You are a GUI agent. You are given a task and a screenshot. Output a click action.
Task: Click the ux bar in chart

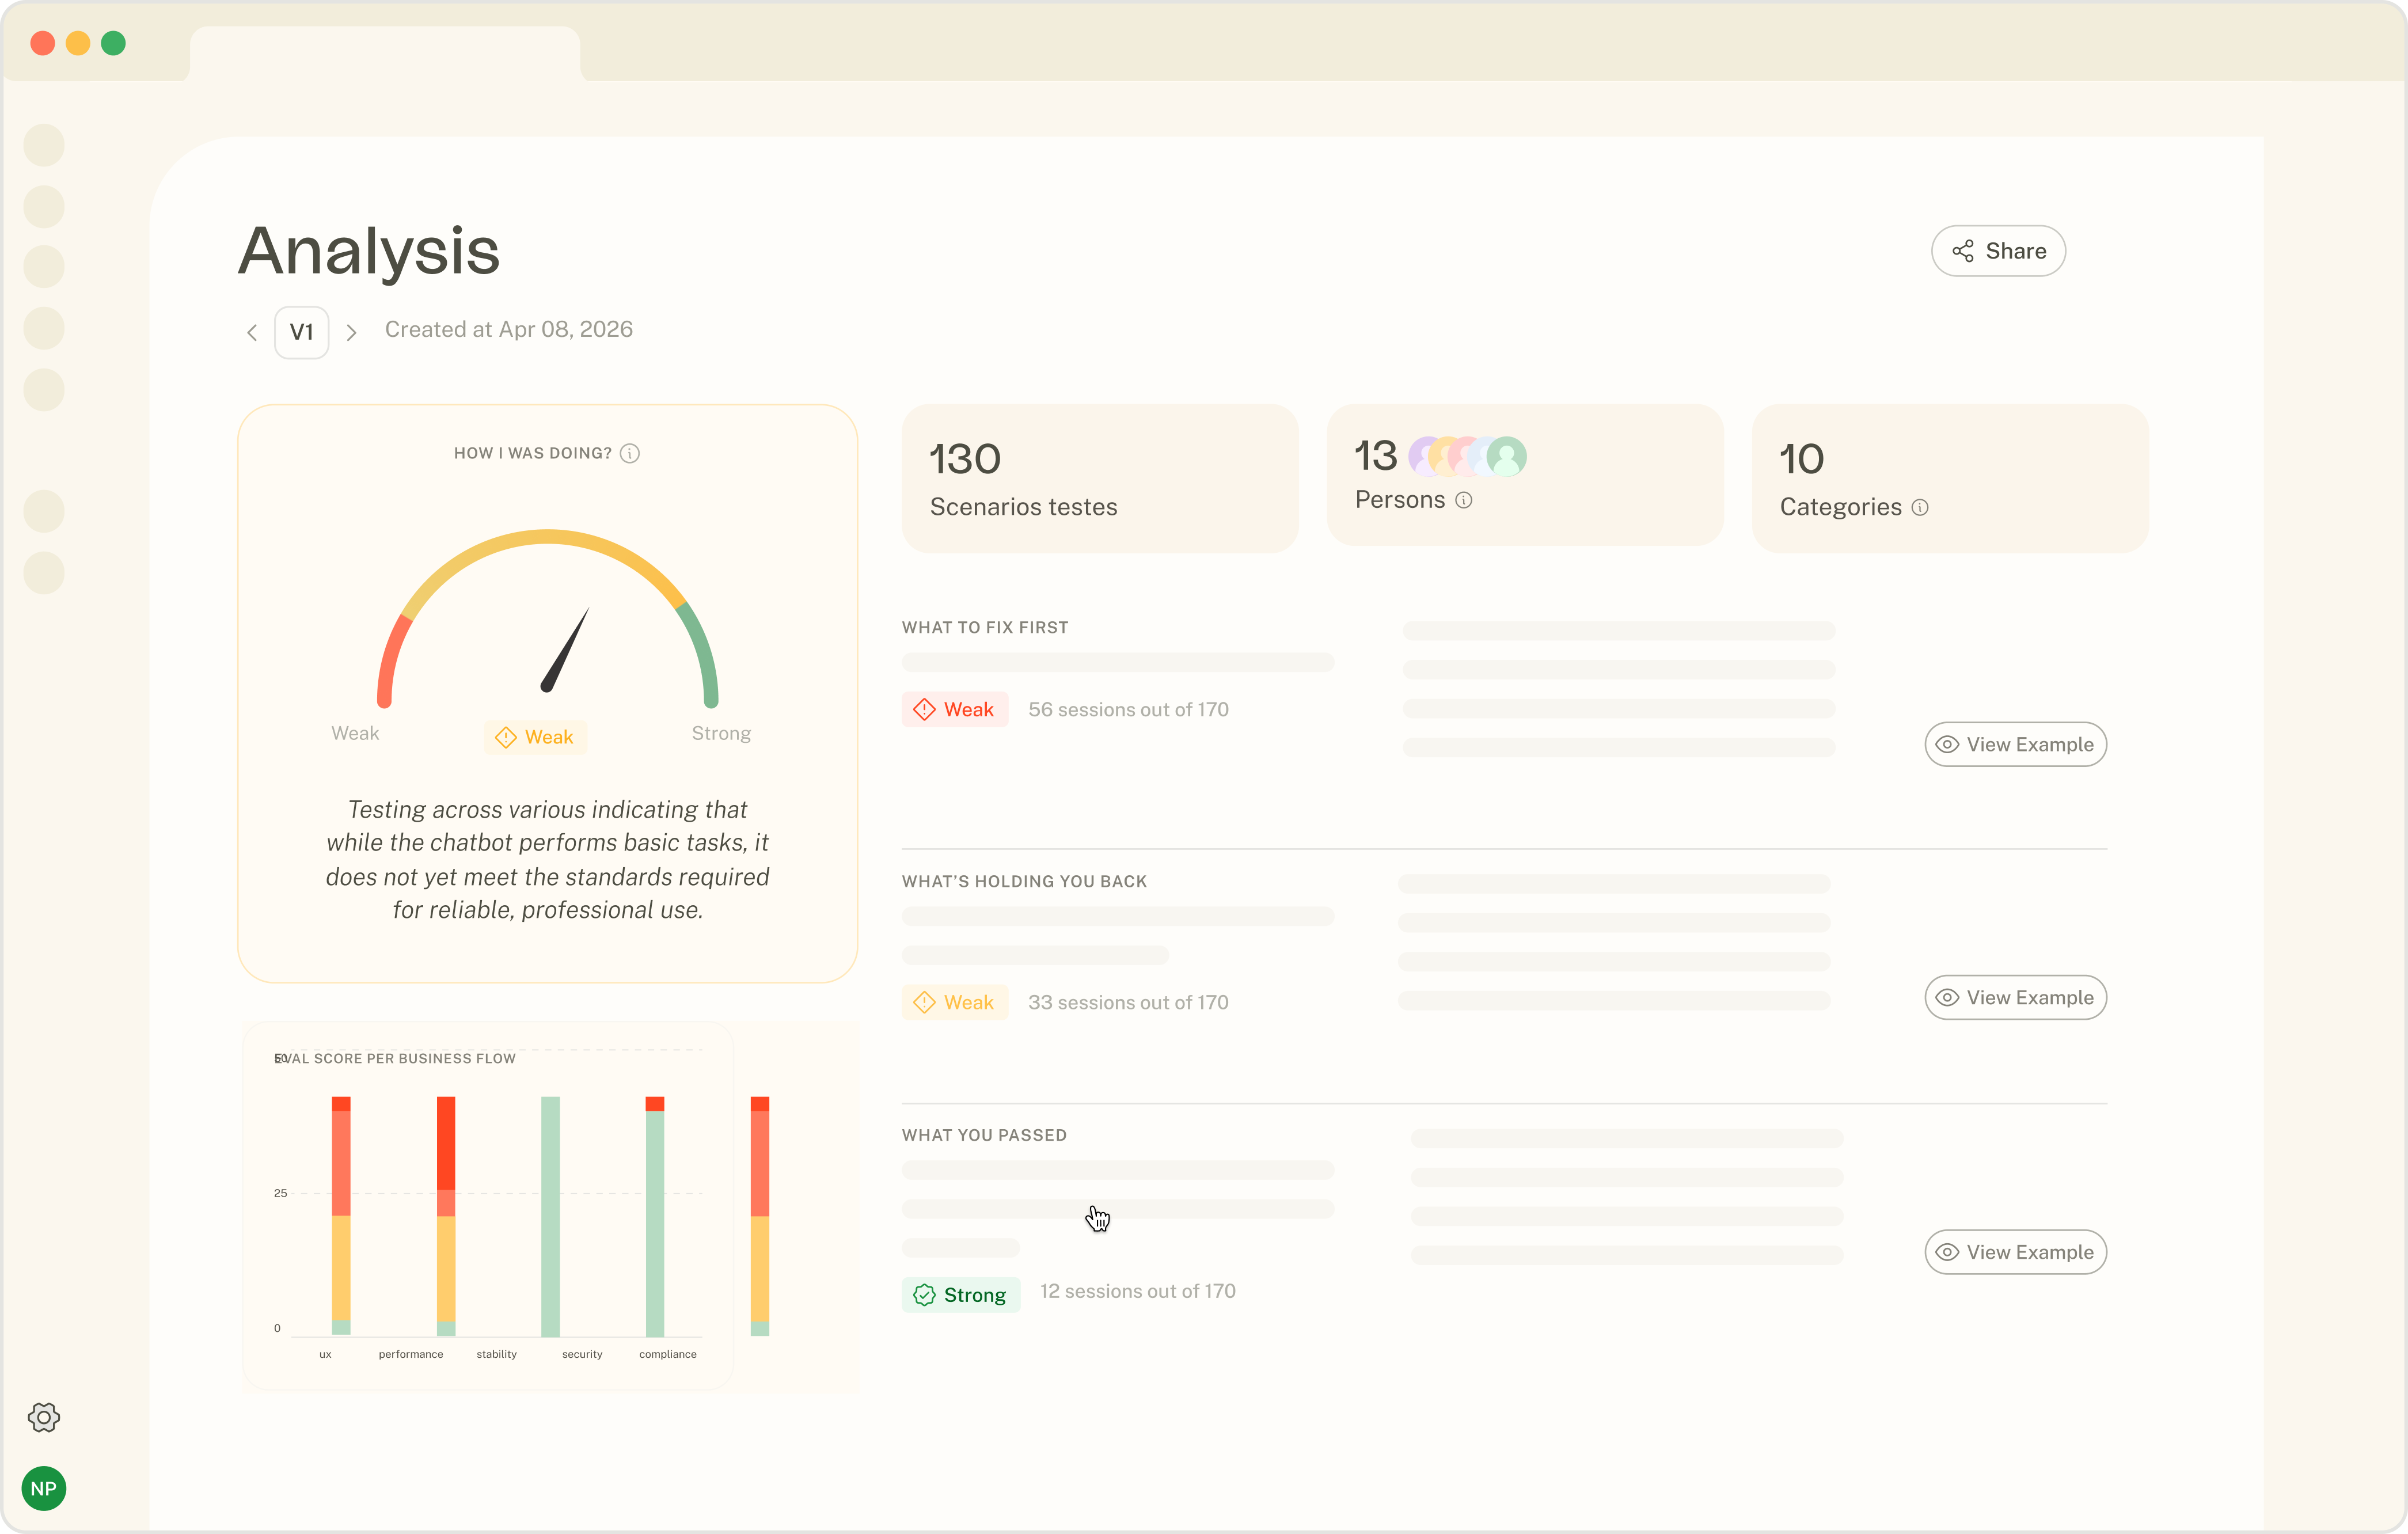pyautogui.click(x=341, y=1216)
